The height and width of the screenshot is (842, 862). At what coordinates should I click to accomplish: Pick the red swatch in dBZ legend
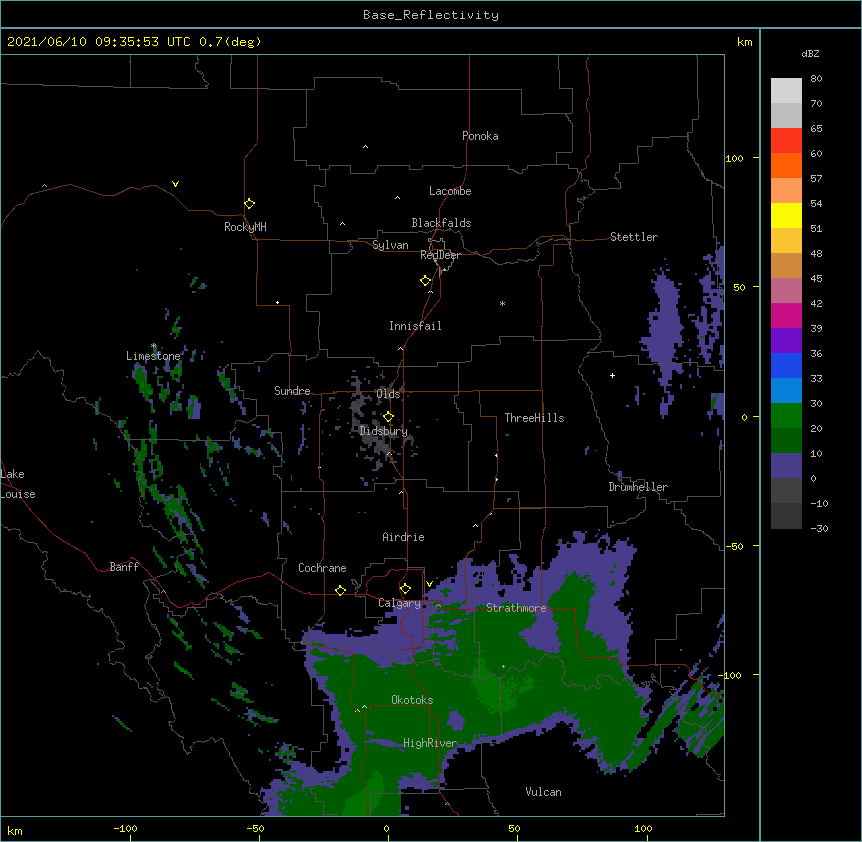pyautogui.click(x=786, y=140)
